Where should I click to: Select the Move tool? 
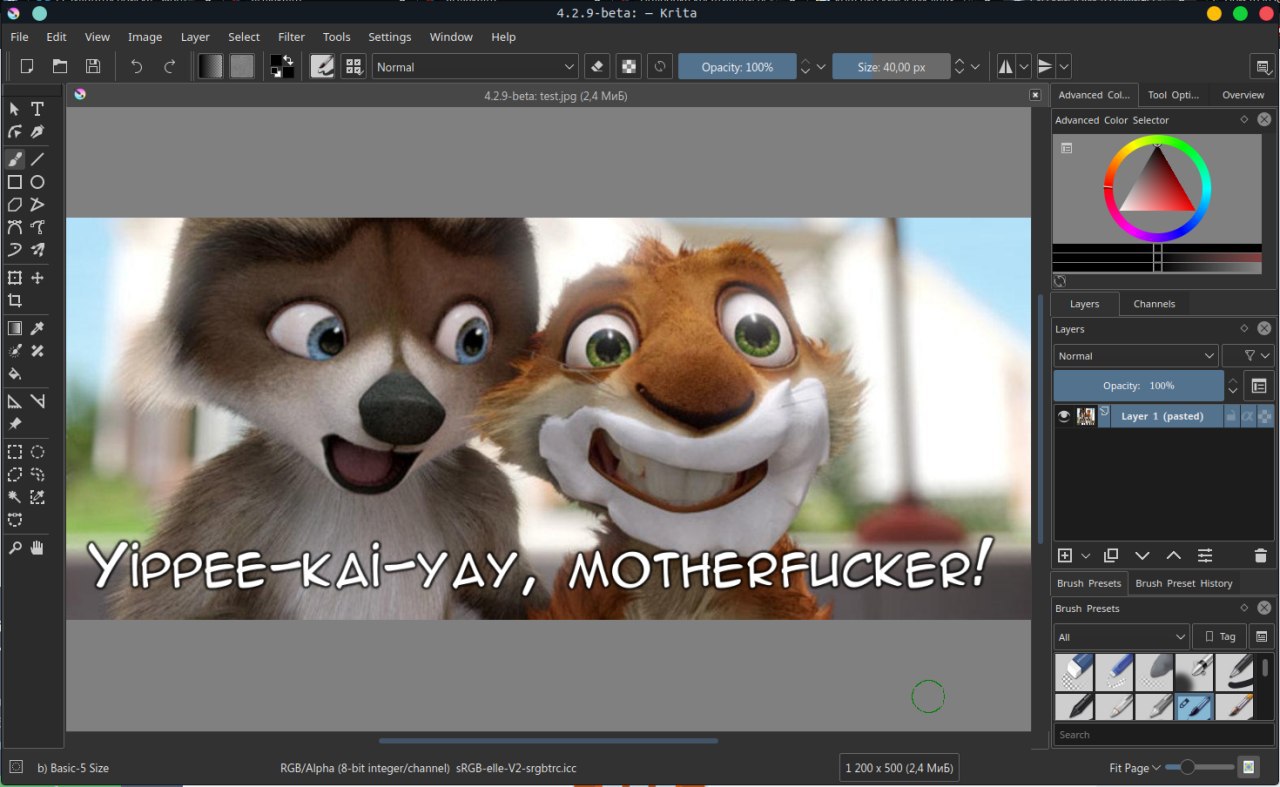tap(37, 278)
